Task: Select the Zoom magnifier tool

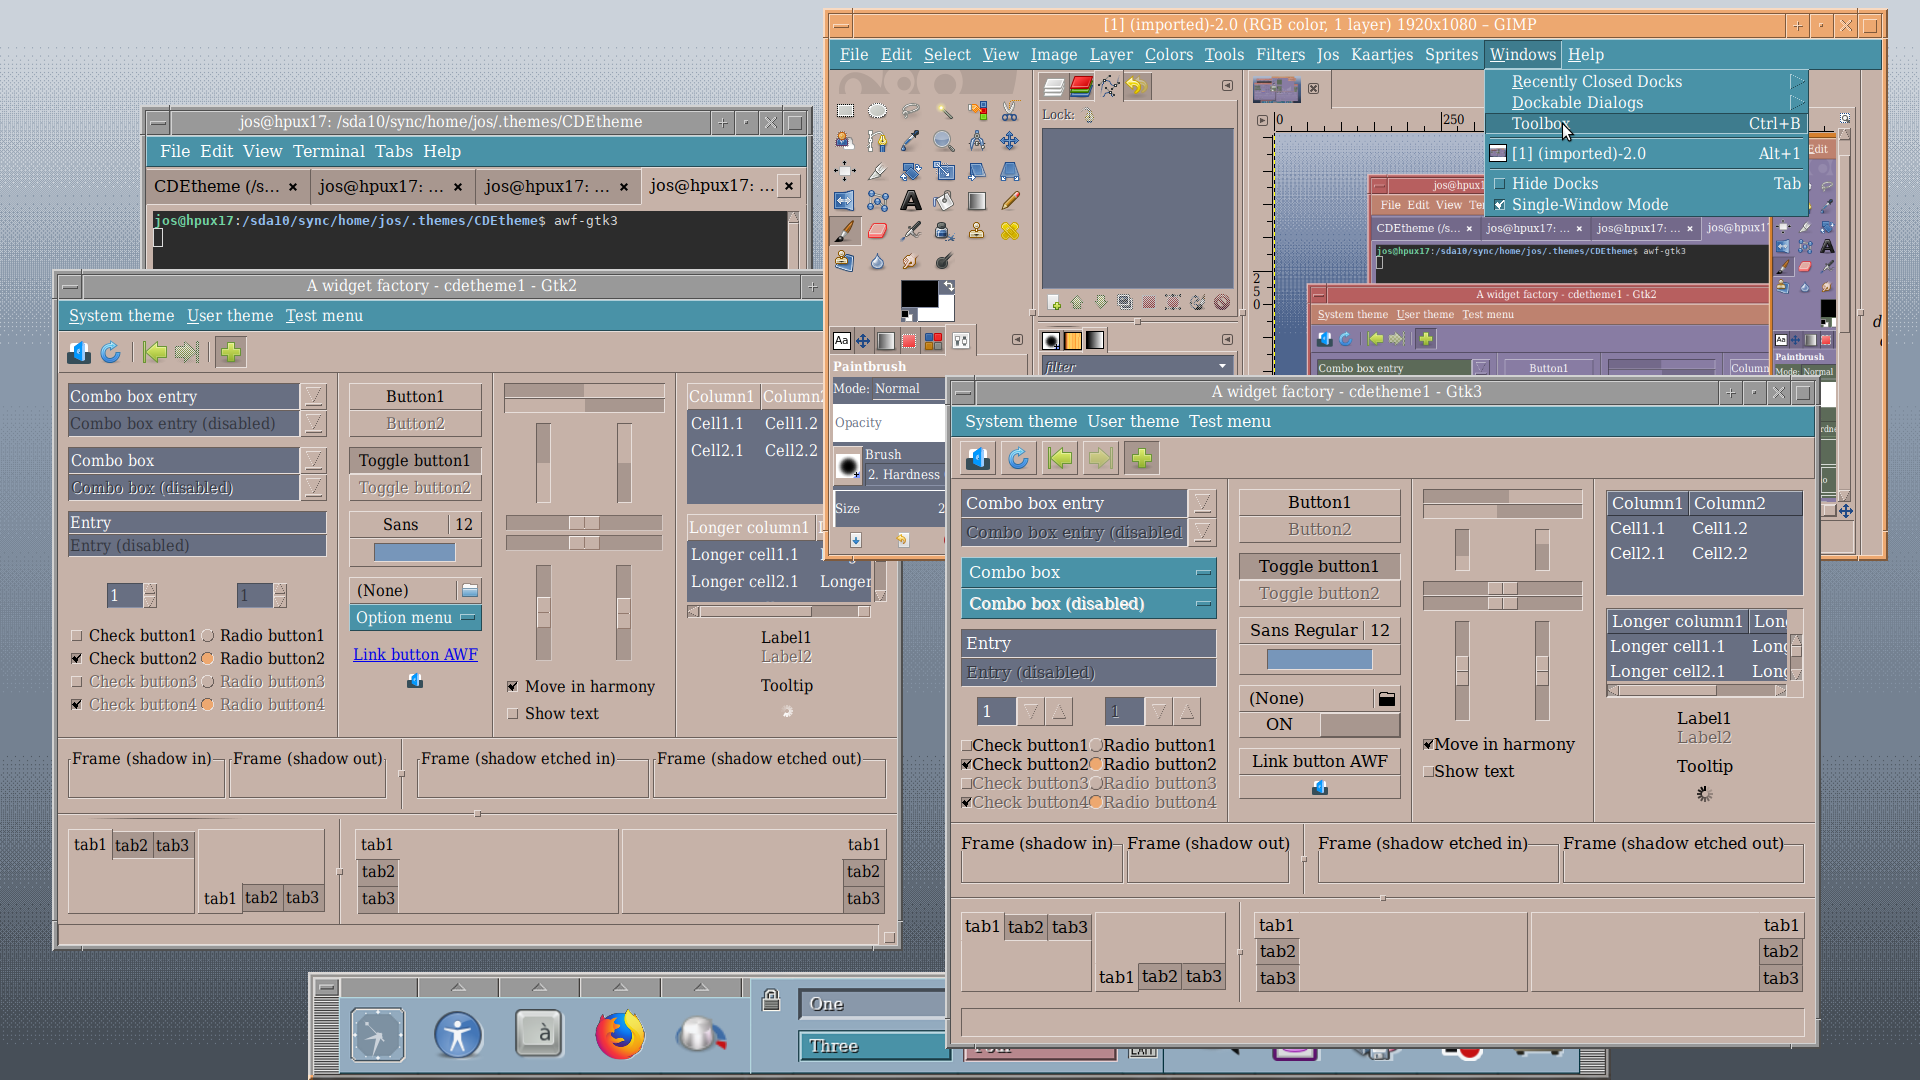Action: (943, 141)
